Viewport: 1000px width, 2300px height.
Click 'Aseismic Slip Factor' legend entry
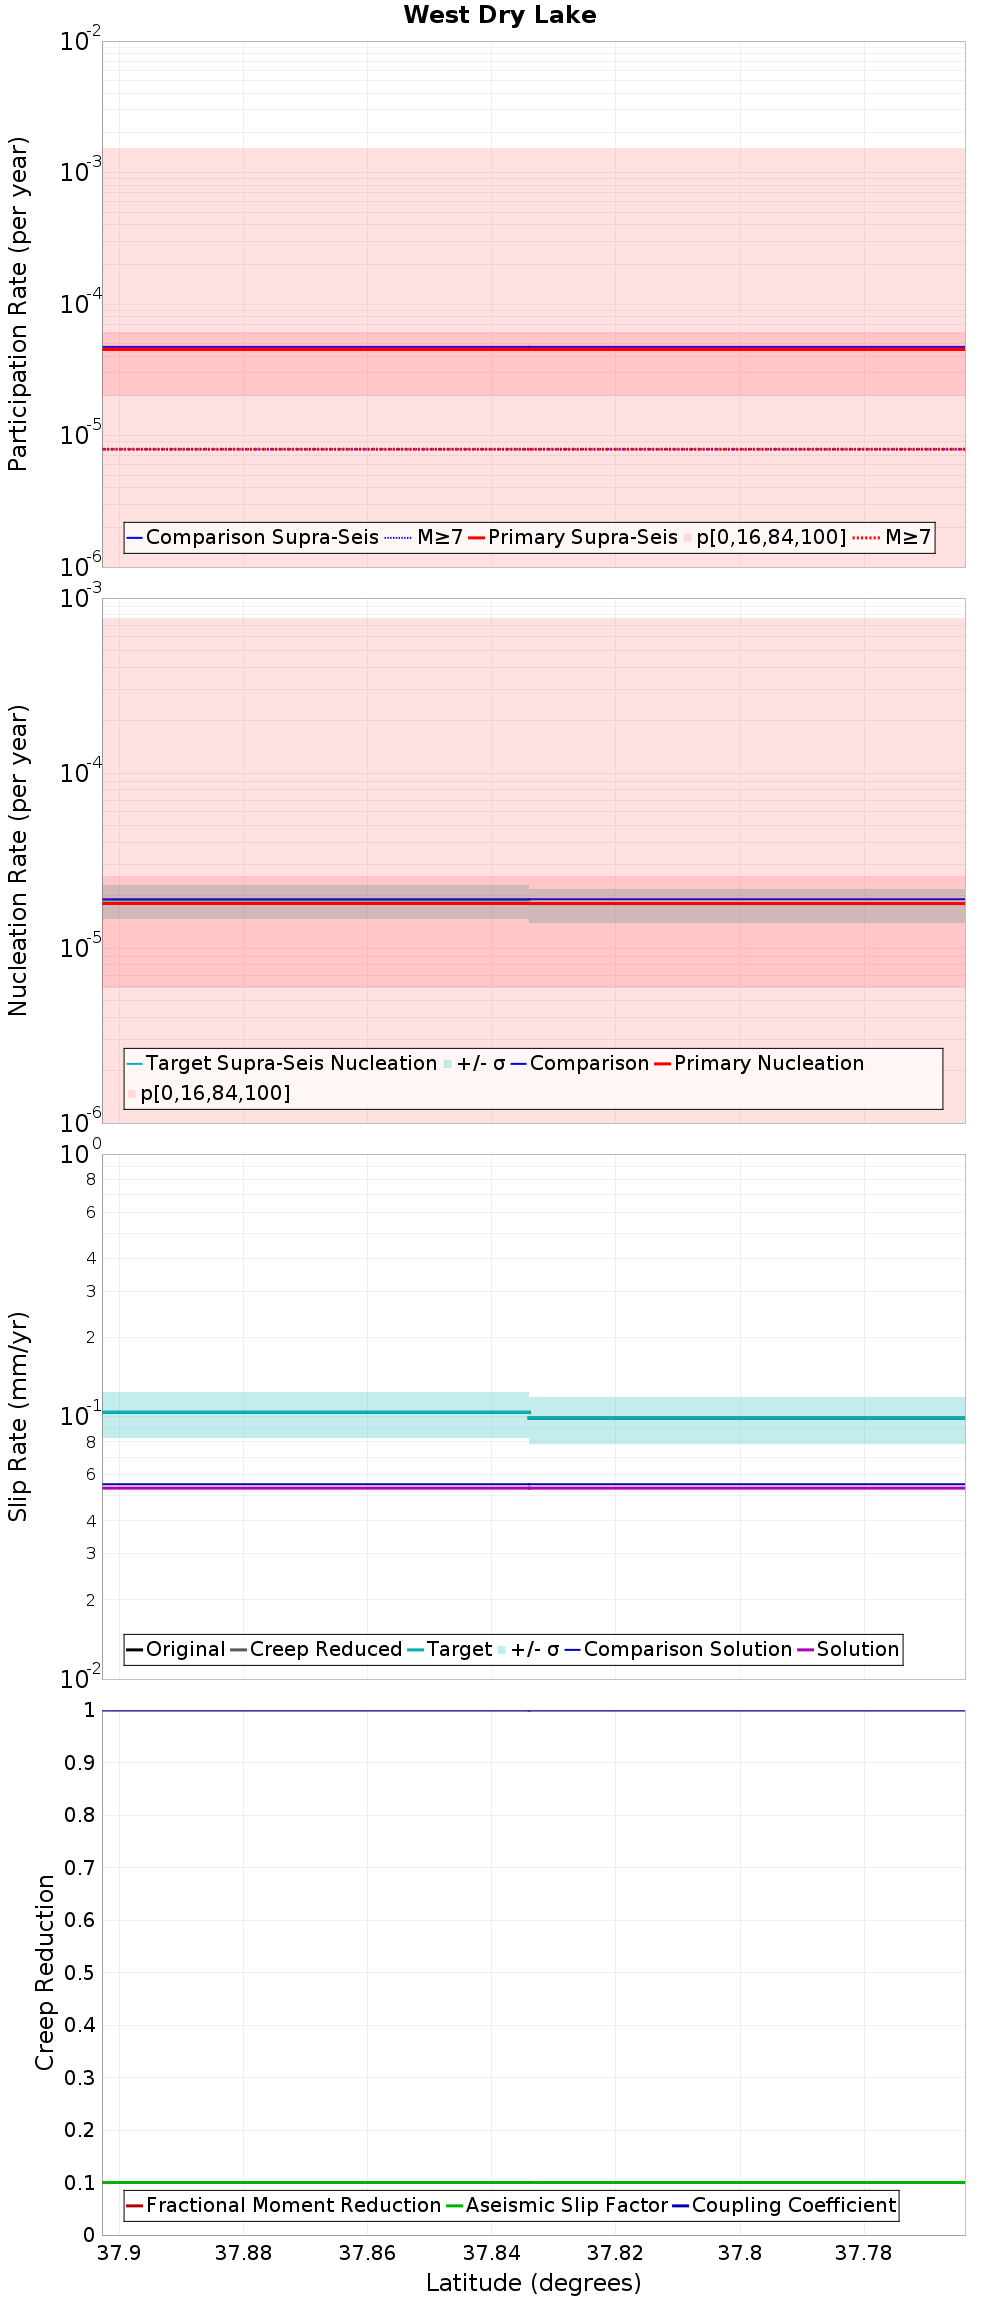pos(556,2205)
